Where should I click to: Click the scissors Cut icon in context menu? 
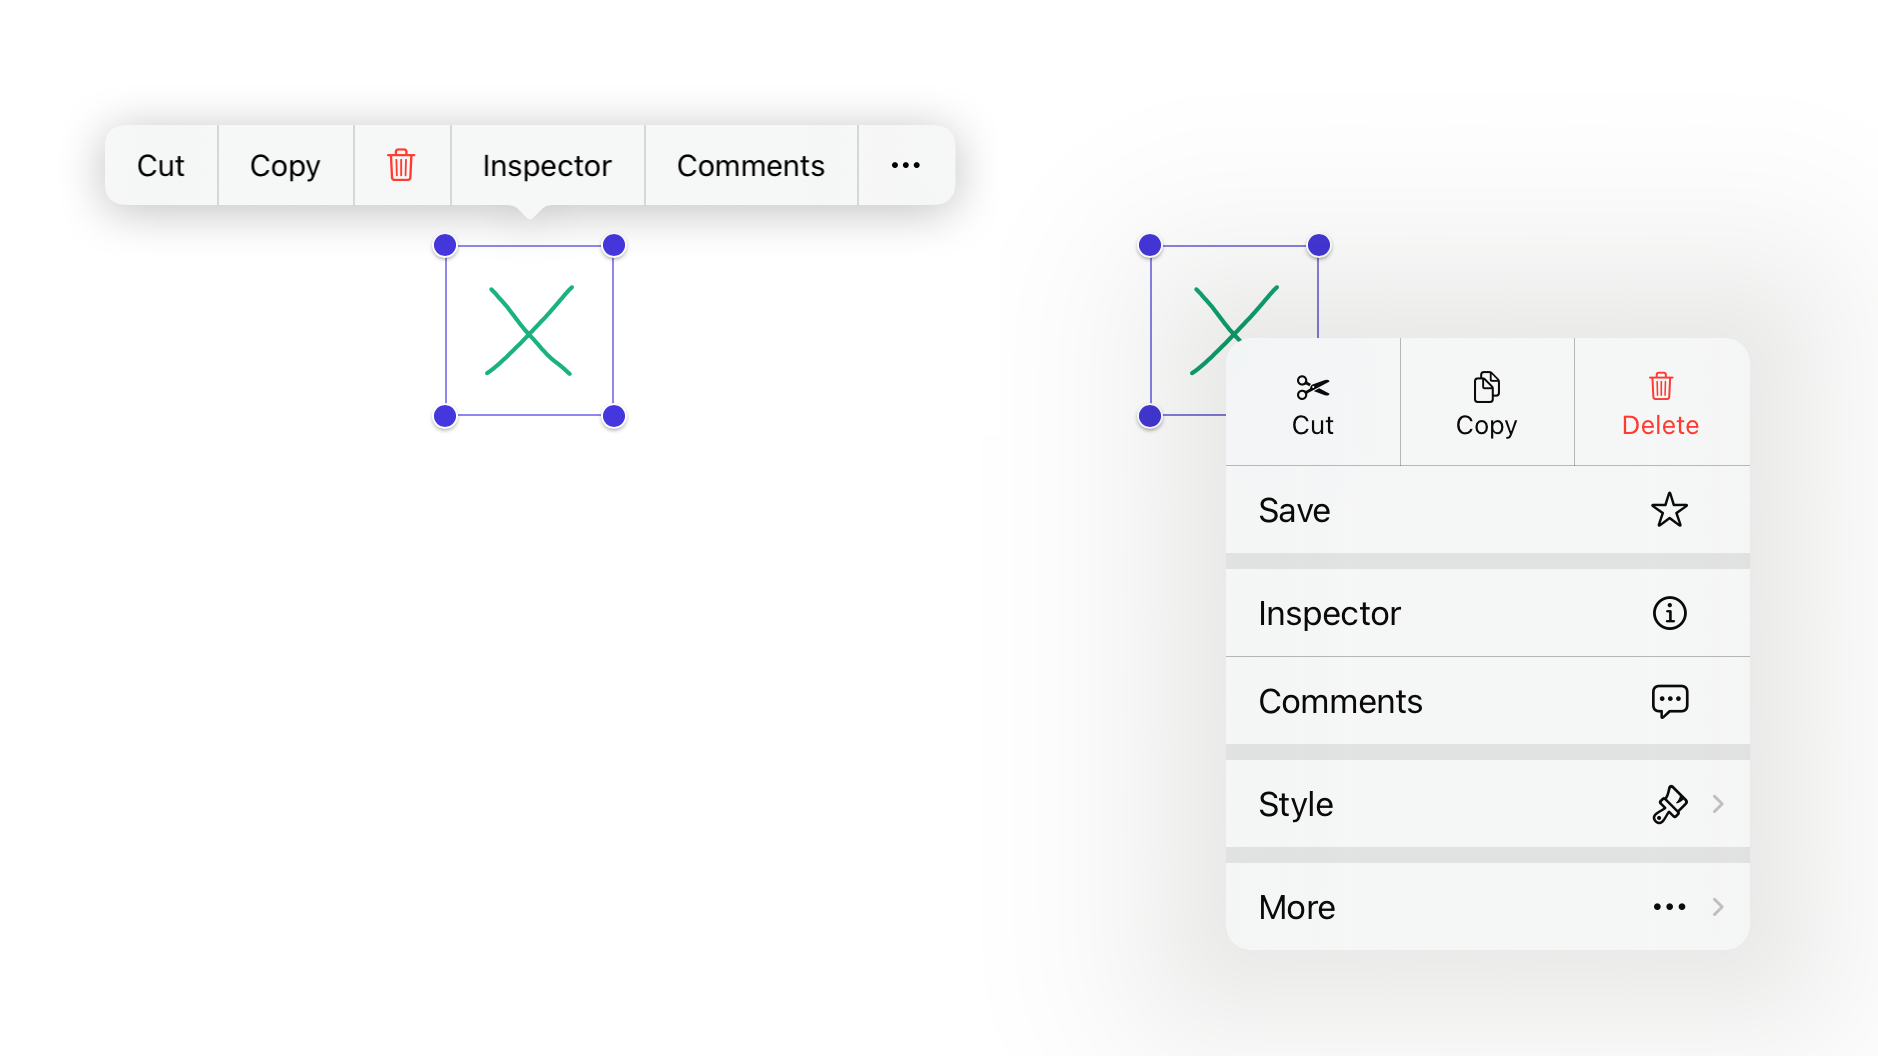pos(1312,387)
